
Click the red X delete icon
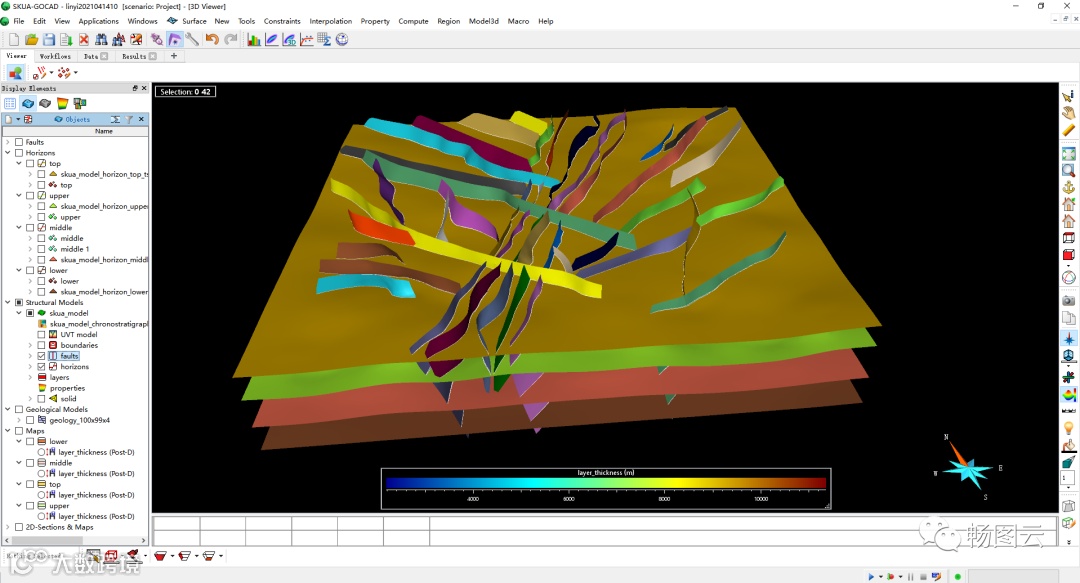84,39
